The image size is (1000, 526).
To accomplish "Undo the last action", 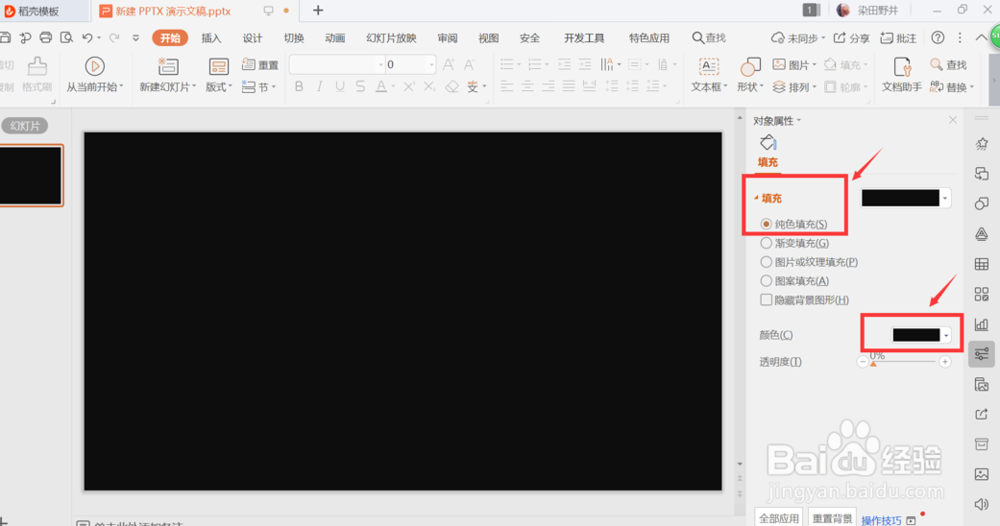I will click(x=87, y=38).
